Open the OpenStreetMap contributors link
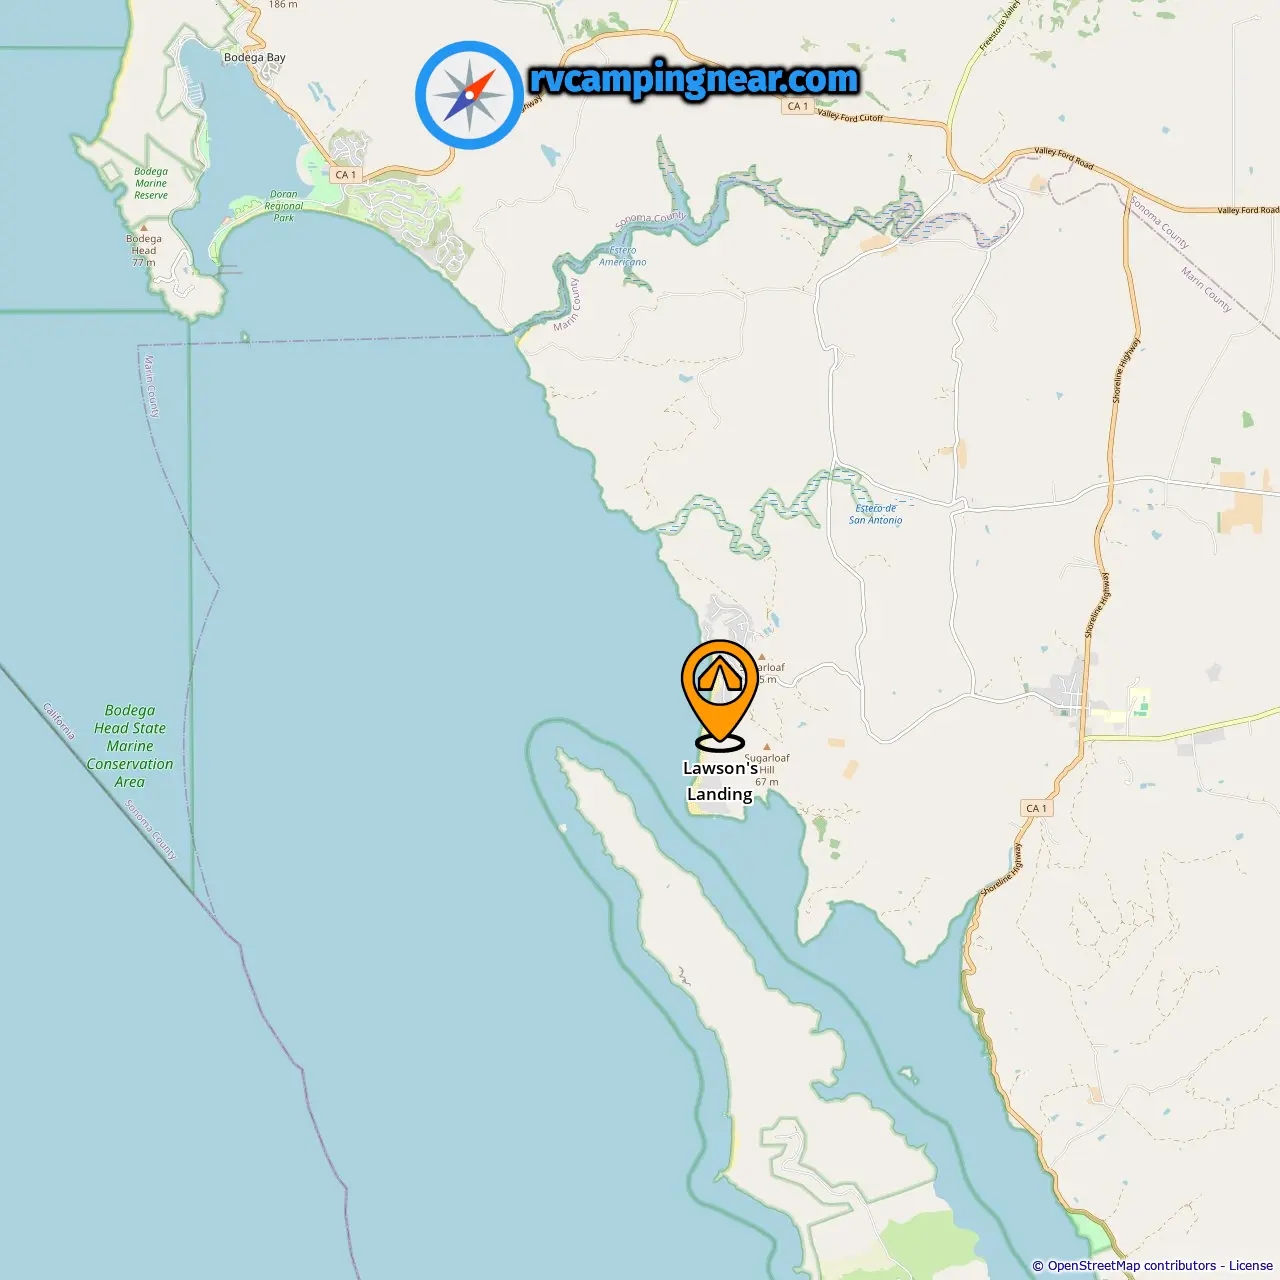 1132,1266
